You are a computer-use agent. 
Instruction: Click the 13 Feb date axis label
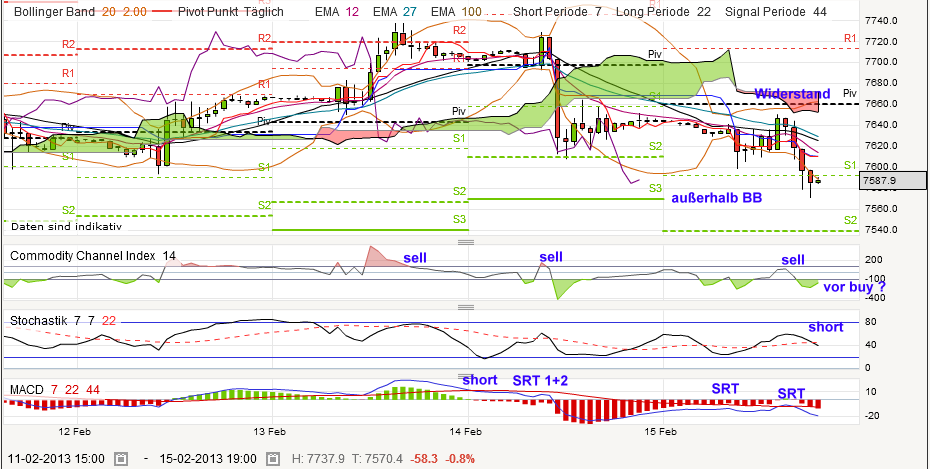pyautogui.click(x=272, y=432)
